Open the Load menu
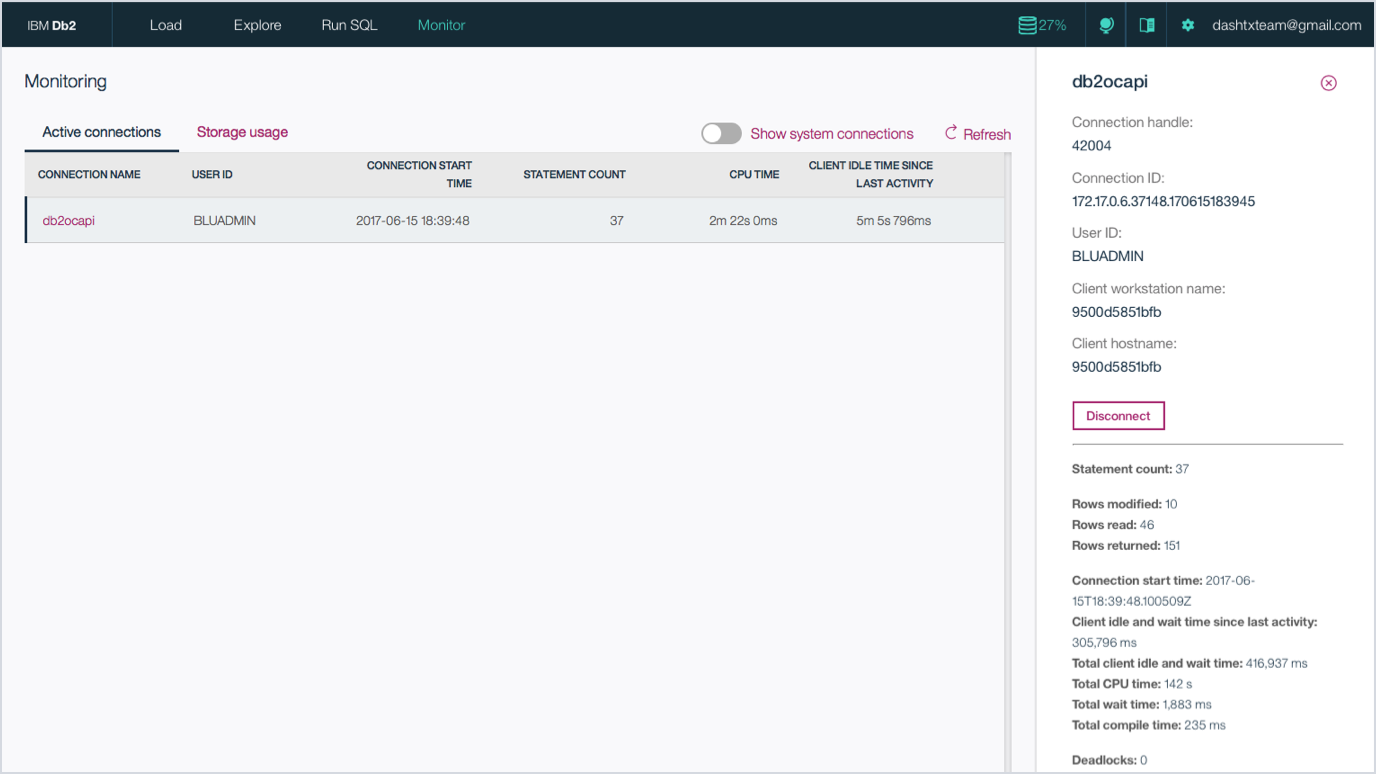Image resolution: width=1376 pixels, height=774 pixels. [x=165, y=24]
